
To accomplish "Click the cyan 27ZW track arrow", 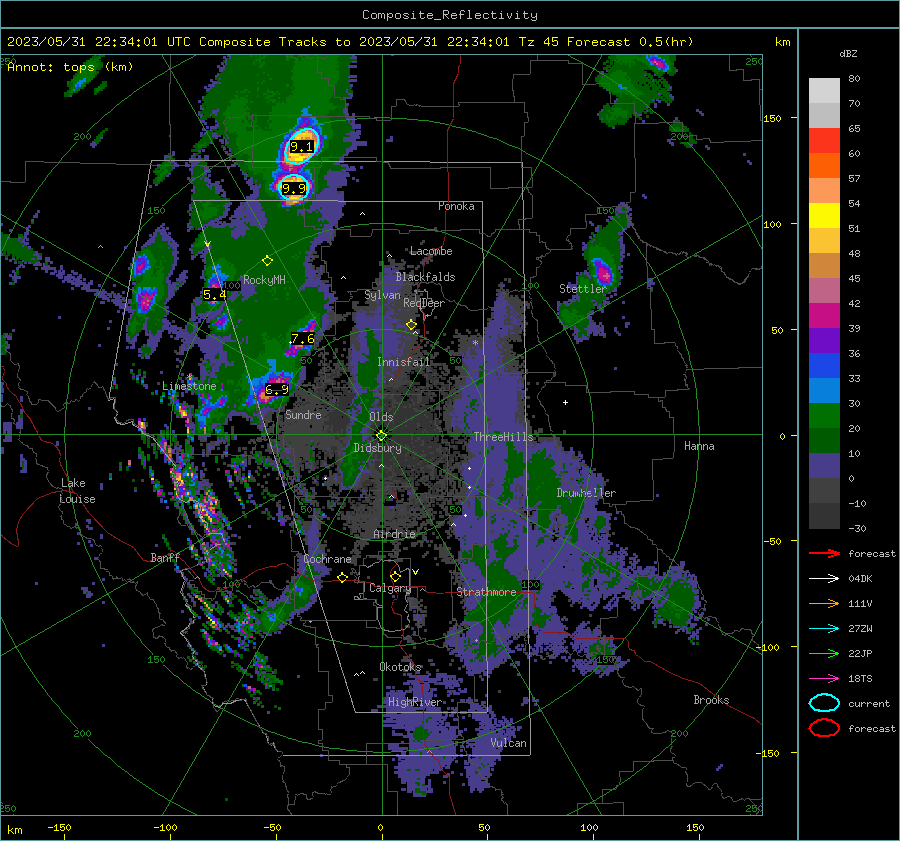I will pyautogui.click(x=824, y=629).
